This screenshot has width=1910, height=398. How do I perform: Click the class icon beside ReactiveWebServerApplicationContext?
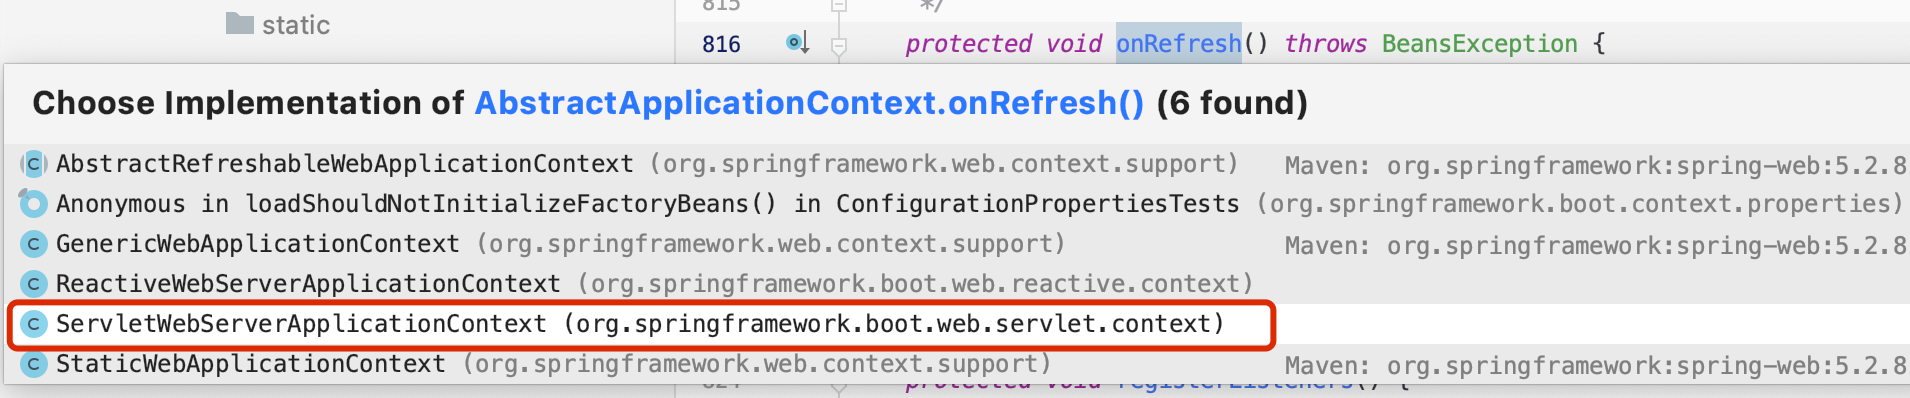tap(34, 284)
